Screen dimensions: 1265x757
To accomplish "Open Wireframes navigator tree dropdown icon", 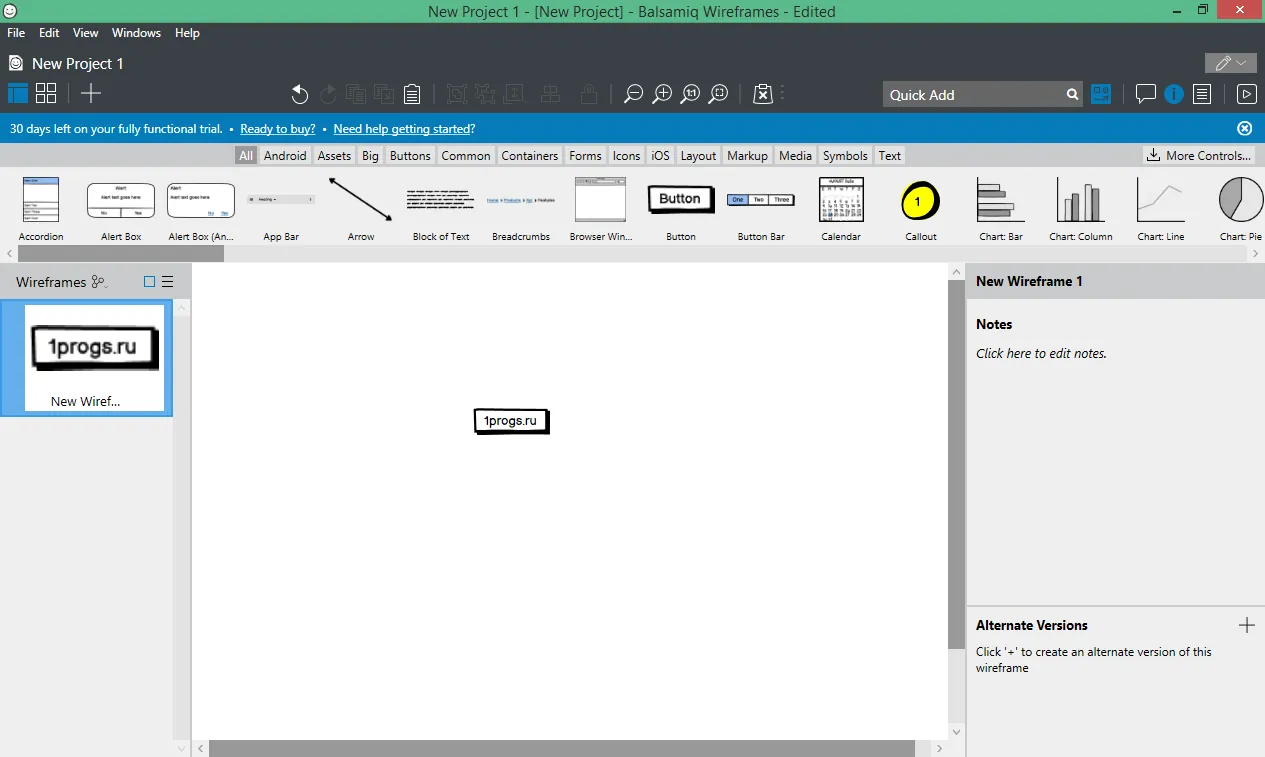I will tap(98, 282).
